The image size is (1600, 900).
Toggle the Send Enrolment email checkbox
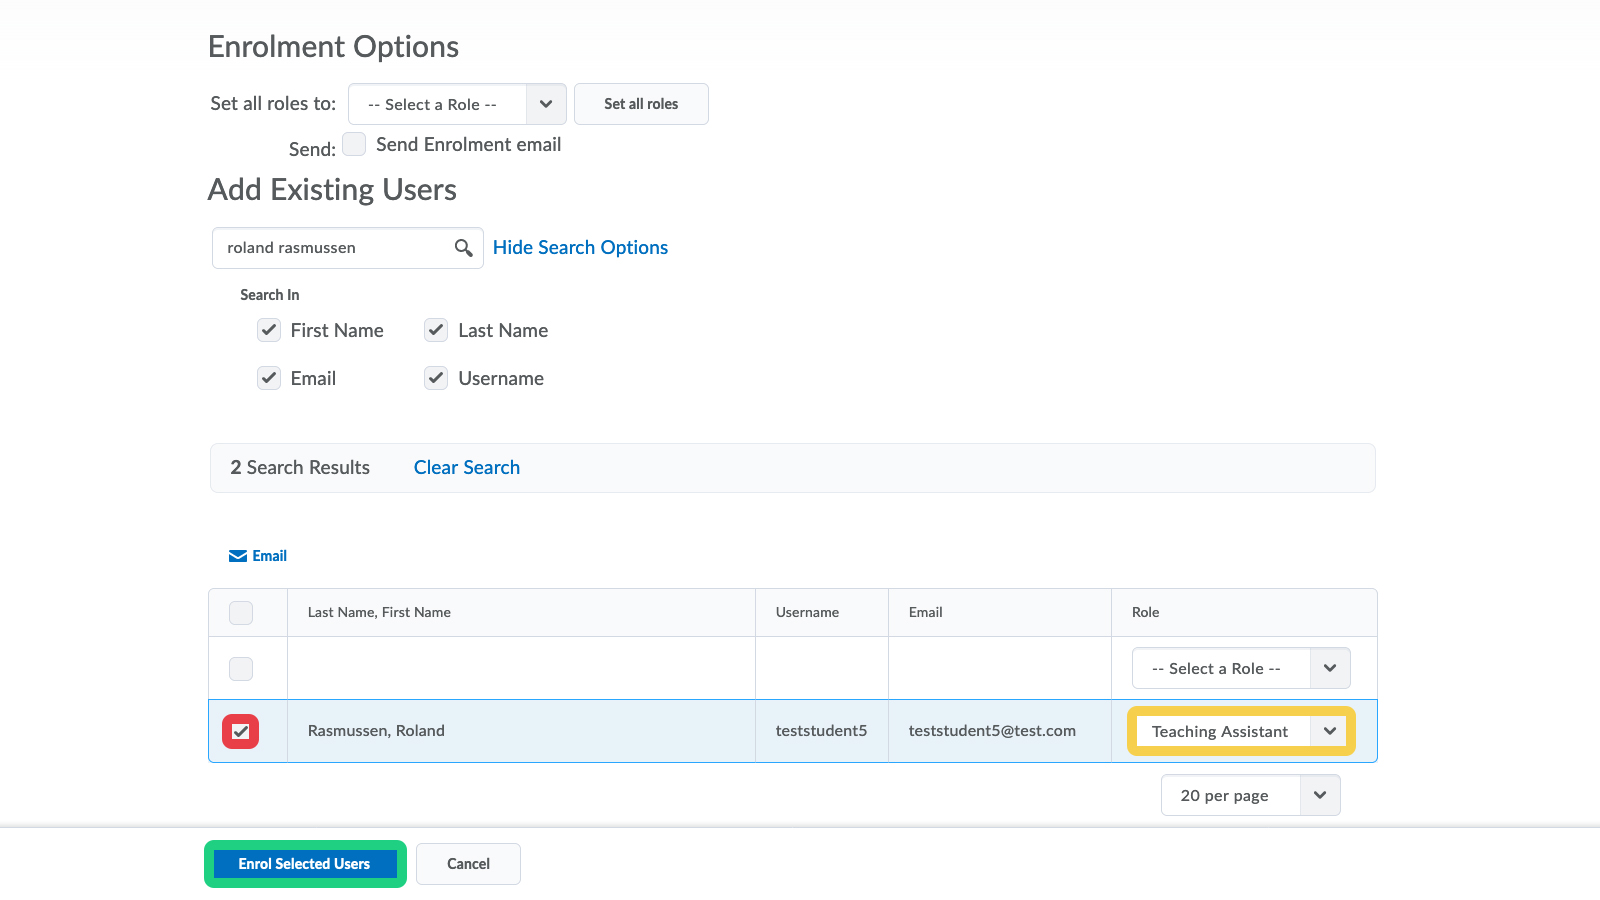coord(354,144)
